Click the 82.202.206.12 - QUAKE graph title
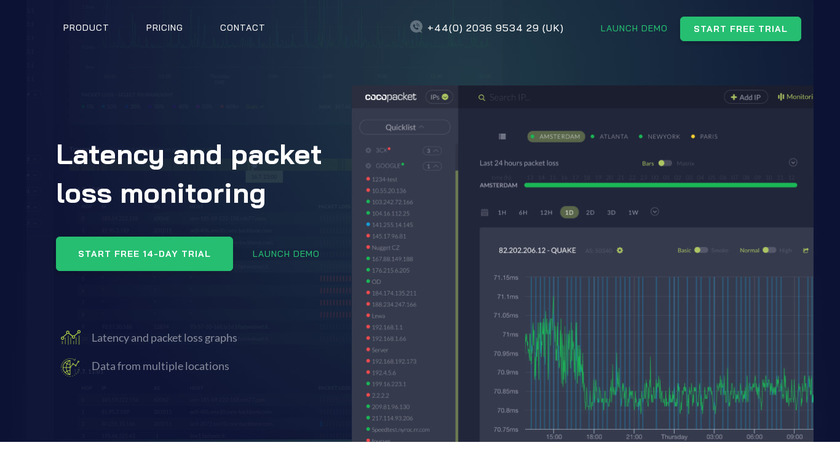840x472 pixels. point(537,250)
